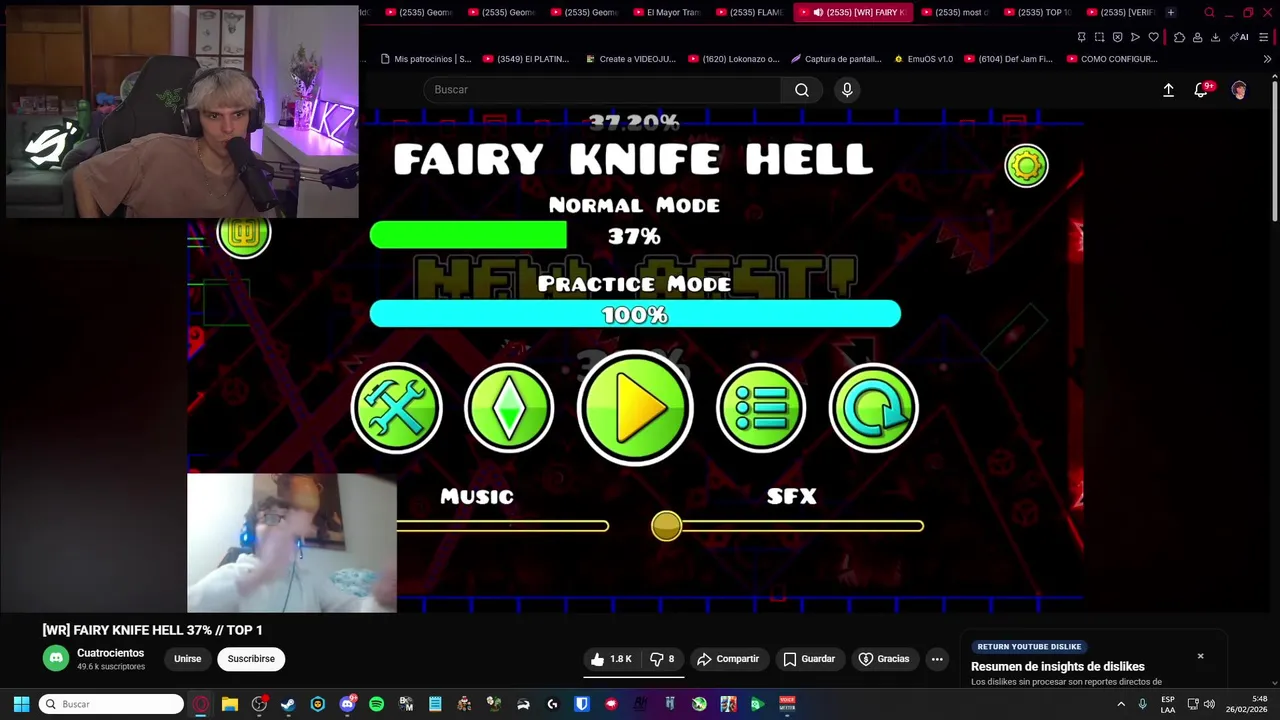Image resolution: width=1280 pixels, height=720 pixels.
Task: Open Steam from the taskbar
Action: tap(288, 704)
